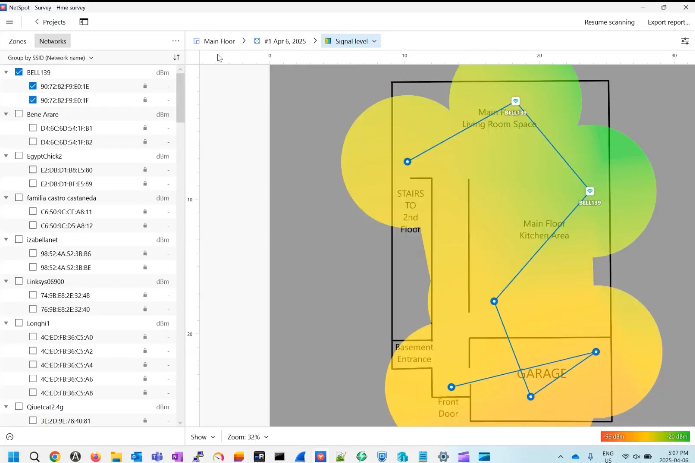The height and width of the screenshot is (463, 695).
Task: Open the three-dots options in Networks panel
Action: coord(176,41)
